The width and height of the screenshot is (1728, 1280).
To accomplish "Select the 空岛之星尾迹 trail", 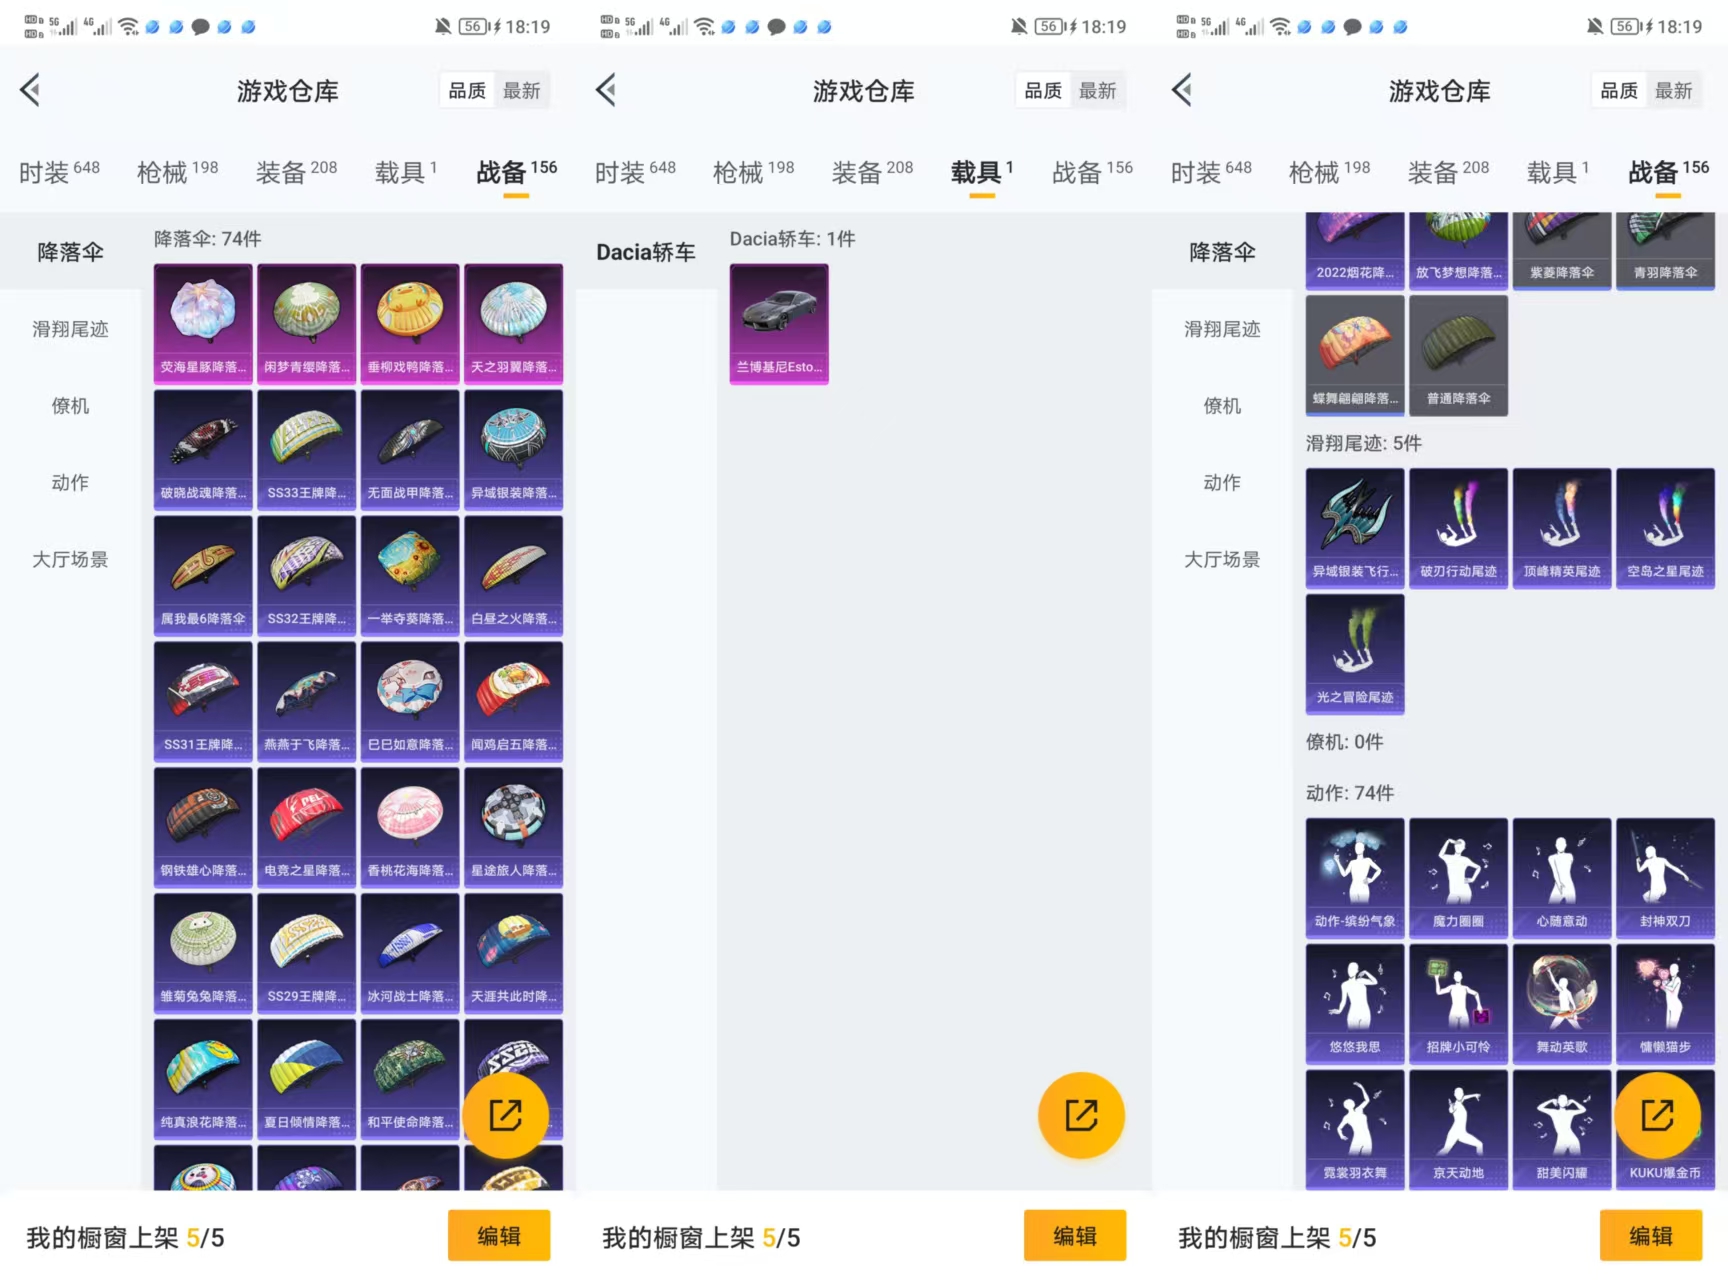I will point(1665,528).
